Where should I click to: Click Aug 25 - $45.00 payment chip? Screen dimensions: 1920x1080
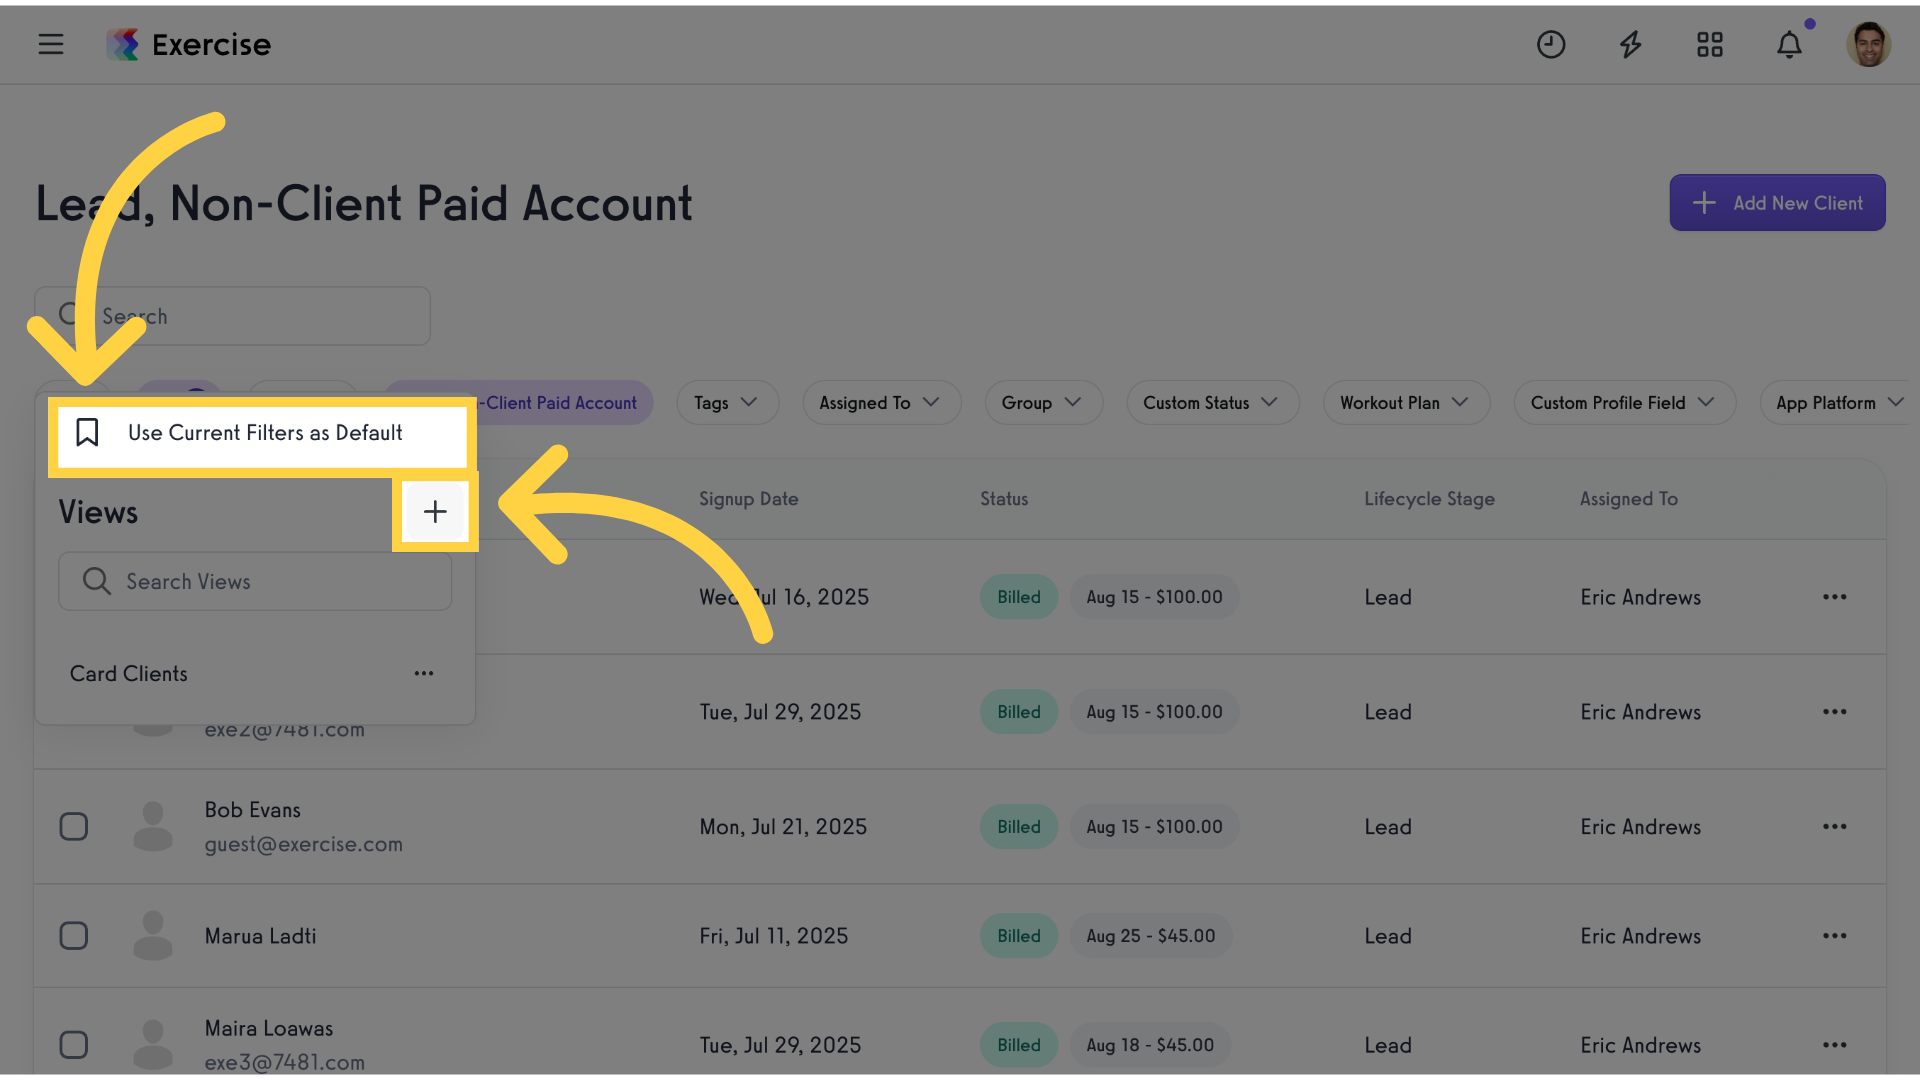pyautogui.click(x=1151, y=936)
